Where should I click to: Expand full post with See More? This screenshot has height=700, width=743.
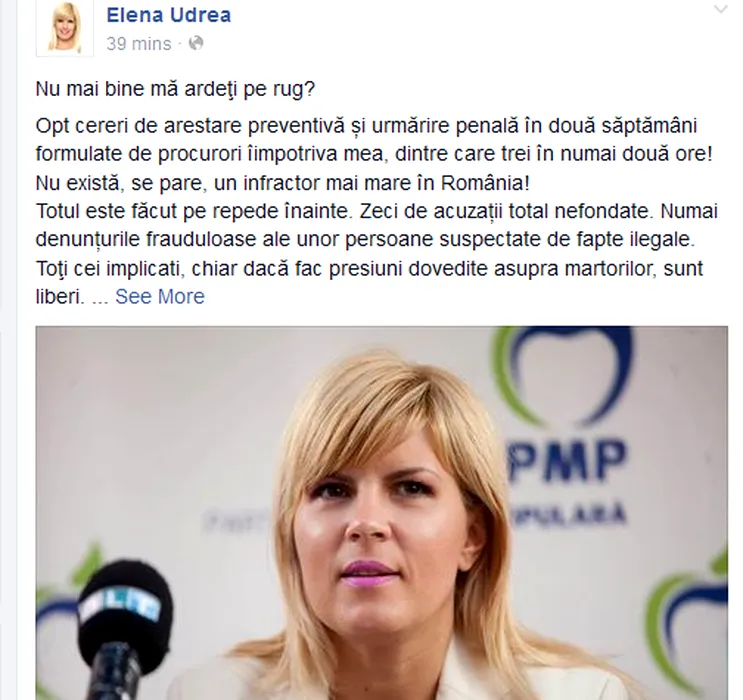(x=160, y=297)
